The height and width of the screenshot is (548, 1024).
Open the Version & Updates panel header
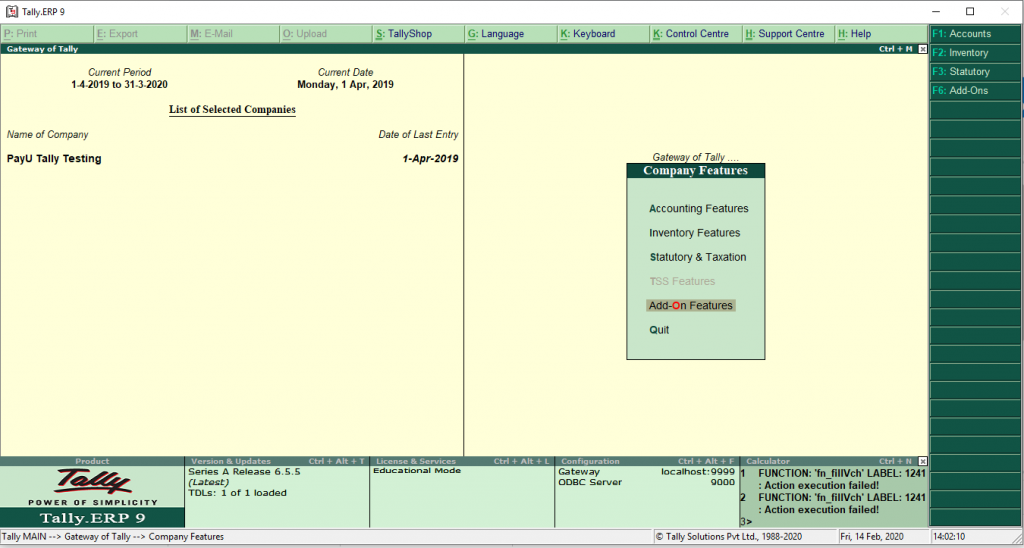278,461
